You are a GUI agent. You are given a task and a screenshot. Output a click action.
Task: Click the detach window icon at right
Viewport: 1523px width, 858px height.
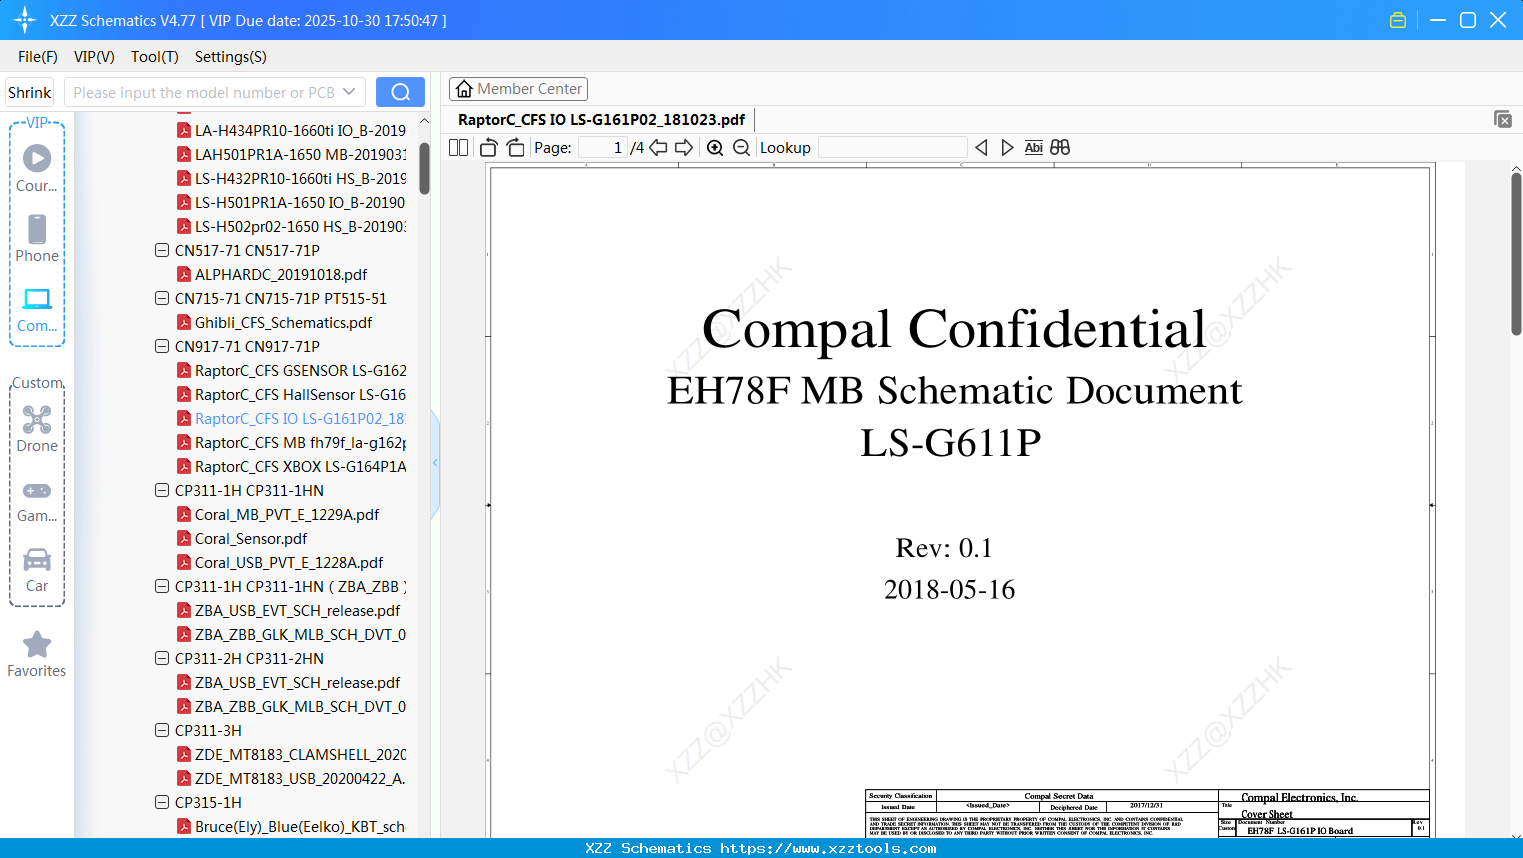(1502, 119)
